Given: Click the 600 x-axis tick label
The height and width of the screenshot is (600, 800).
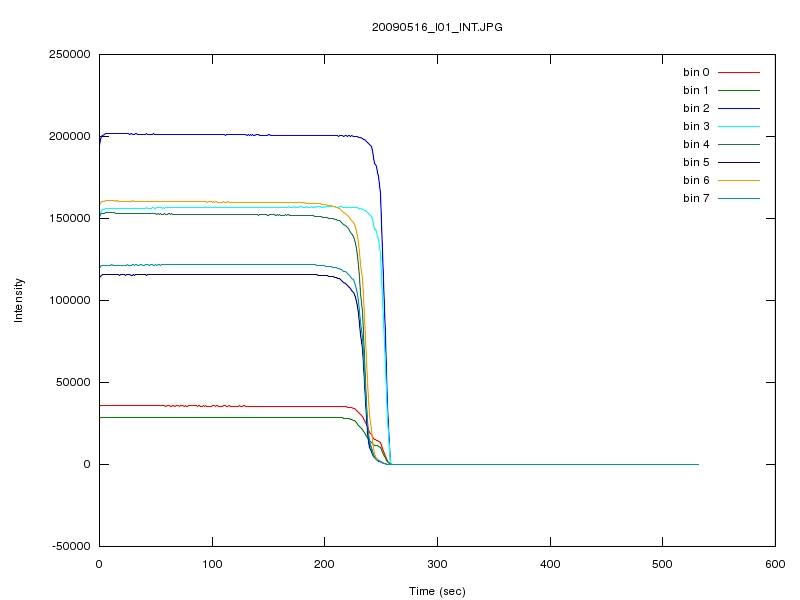Looking at the screenshot, I should tap(775, 564).
